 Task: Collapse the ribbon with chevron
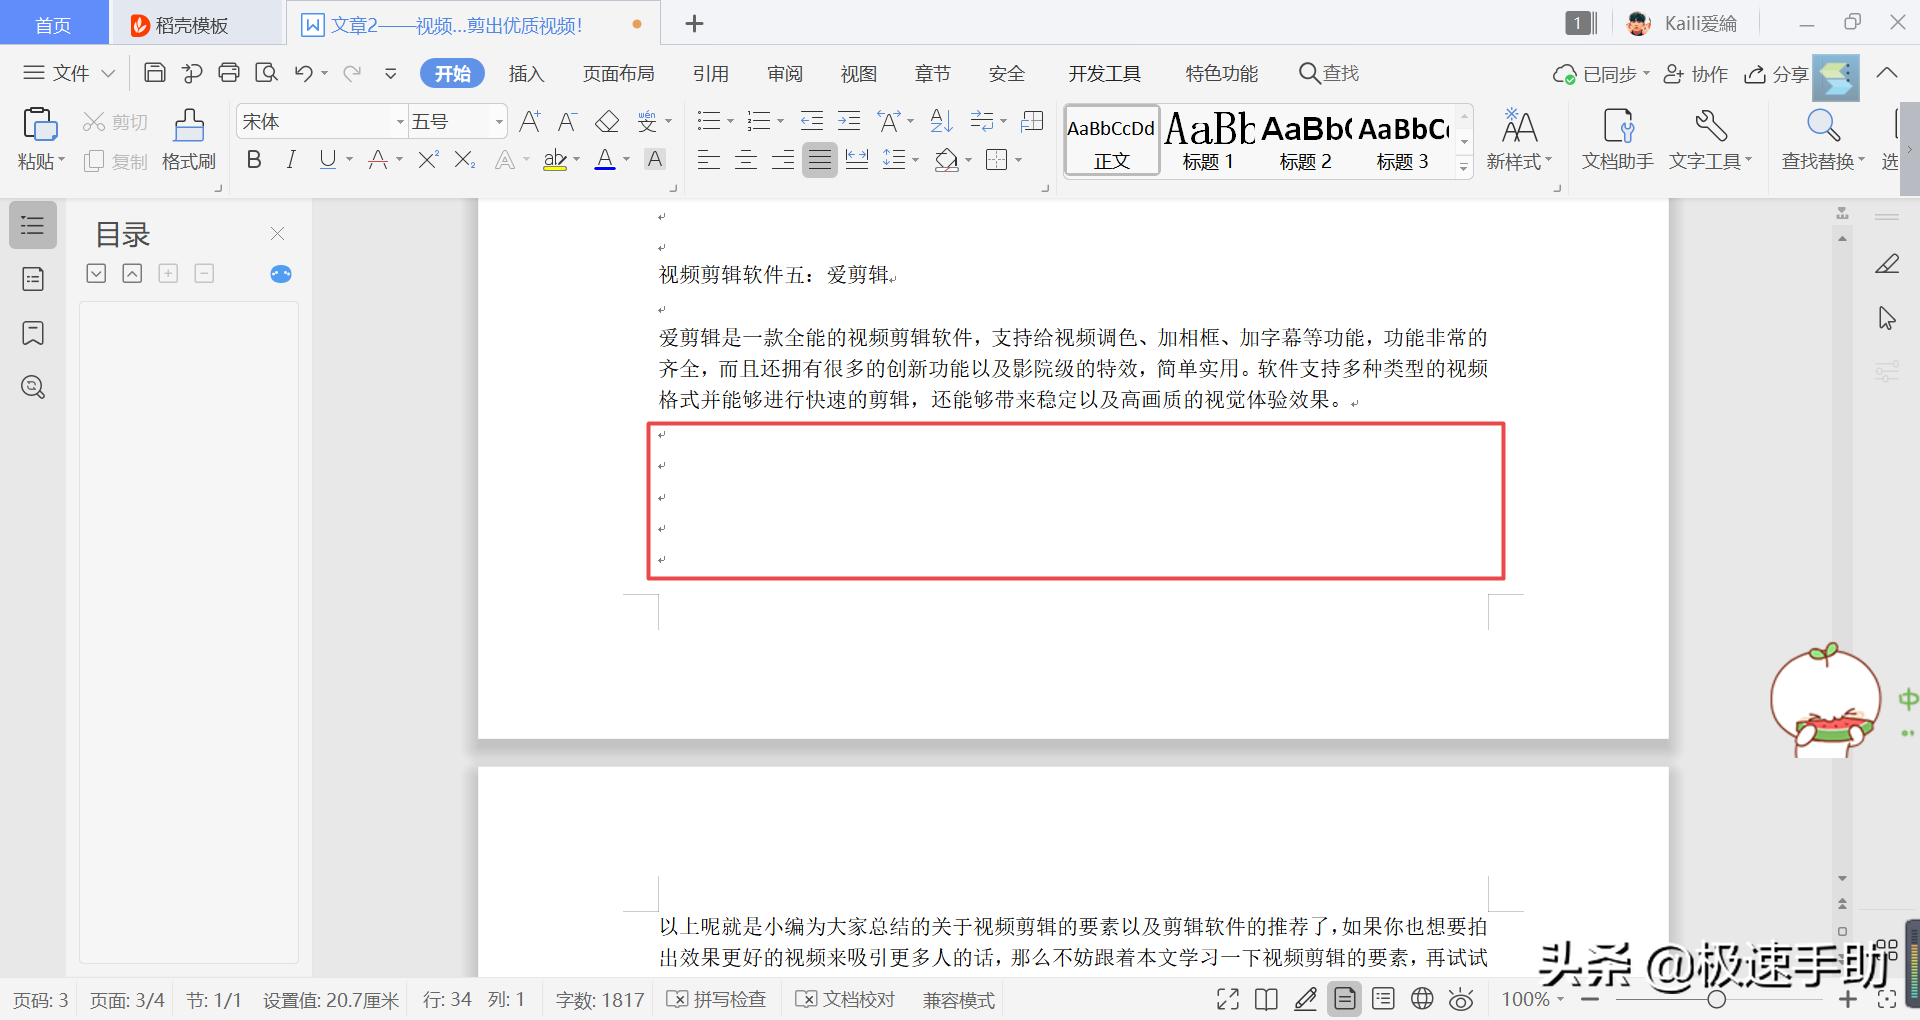point(1887,73)
